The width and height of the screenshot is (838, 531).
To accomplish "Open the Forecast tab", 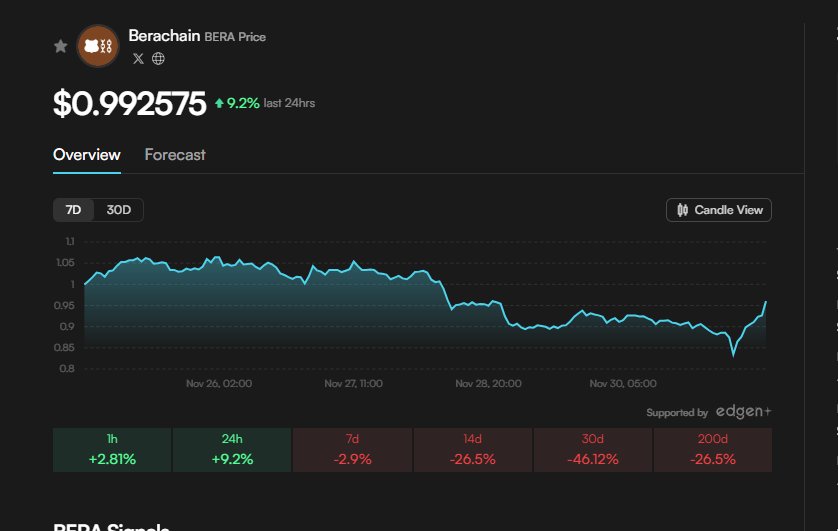I will tap(175, 155).
